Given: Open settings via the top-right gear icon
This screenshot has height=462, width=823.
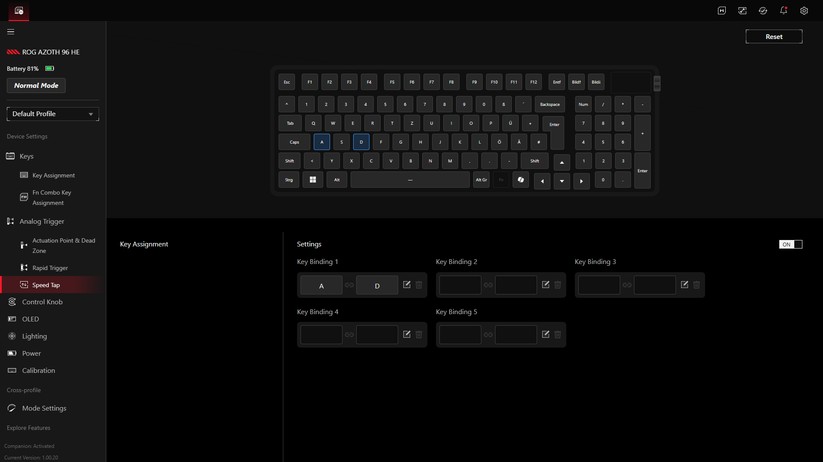Looking at the screenshot, I should tap(804, 11).
